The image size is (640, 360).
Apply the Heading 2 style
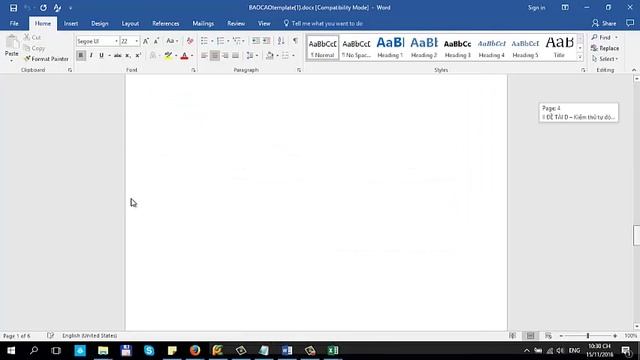[424, 48]
